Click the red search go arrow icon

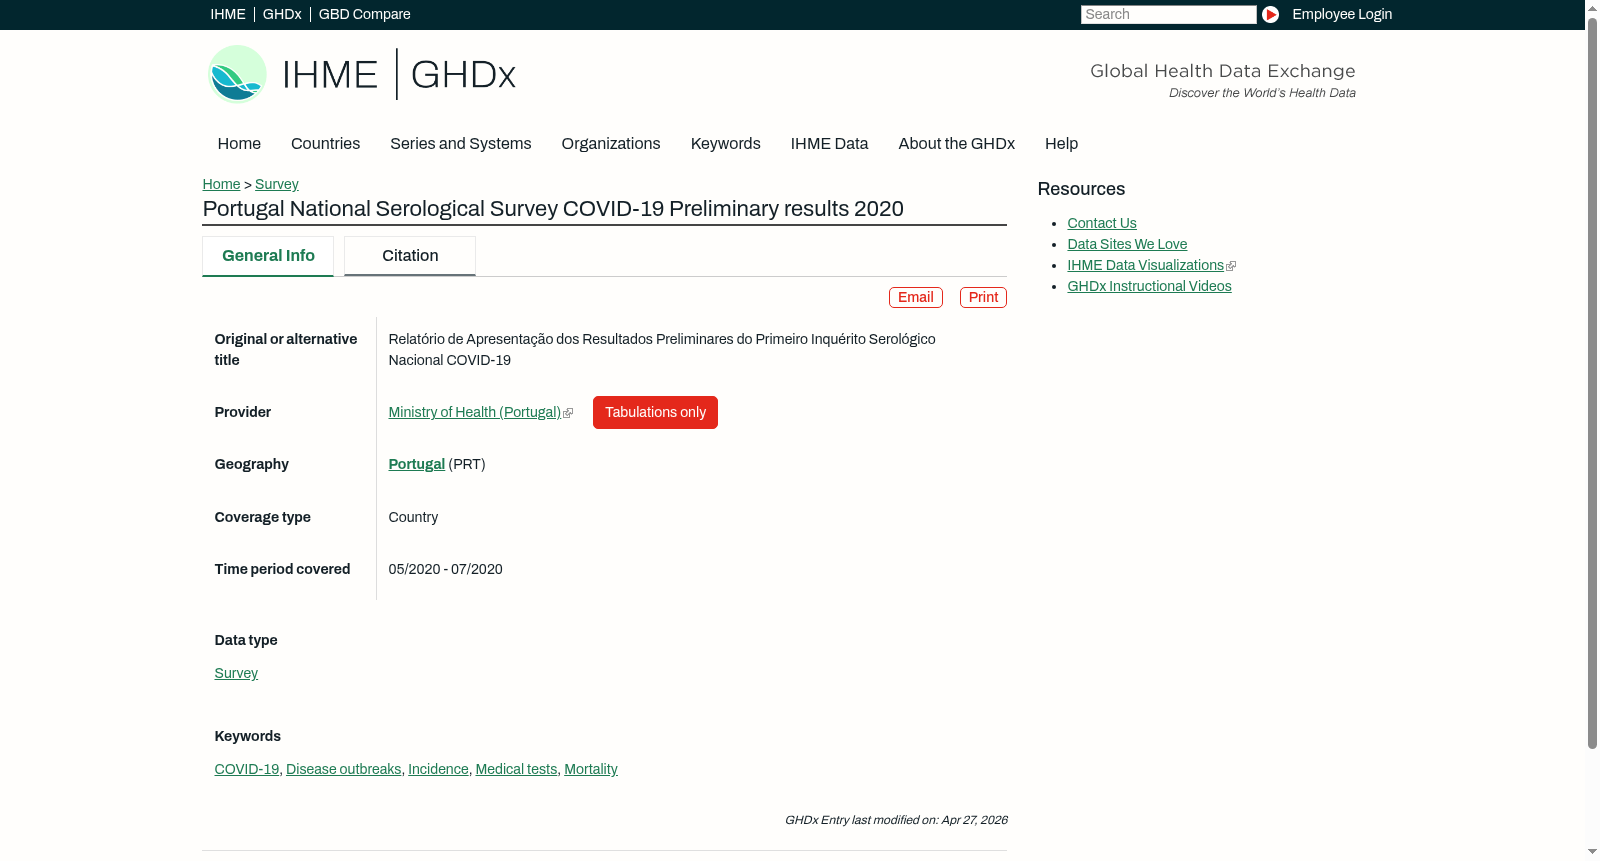(1270, 14)
